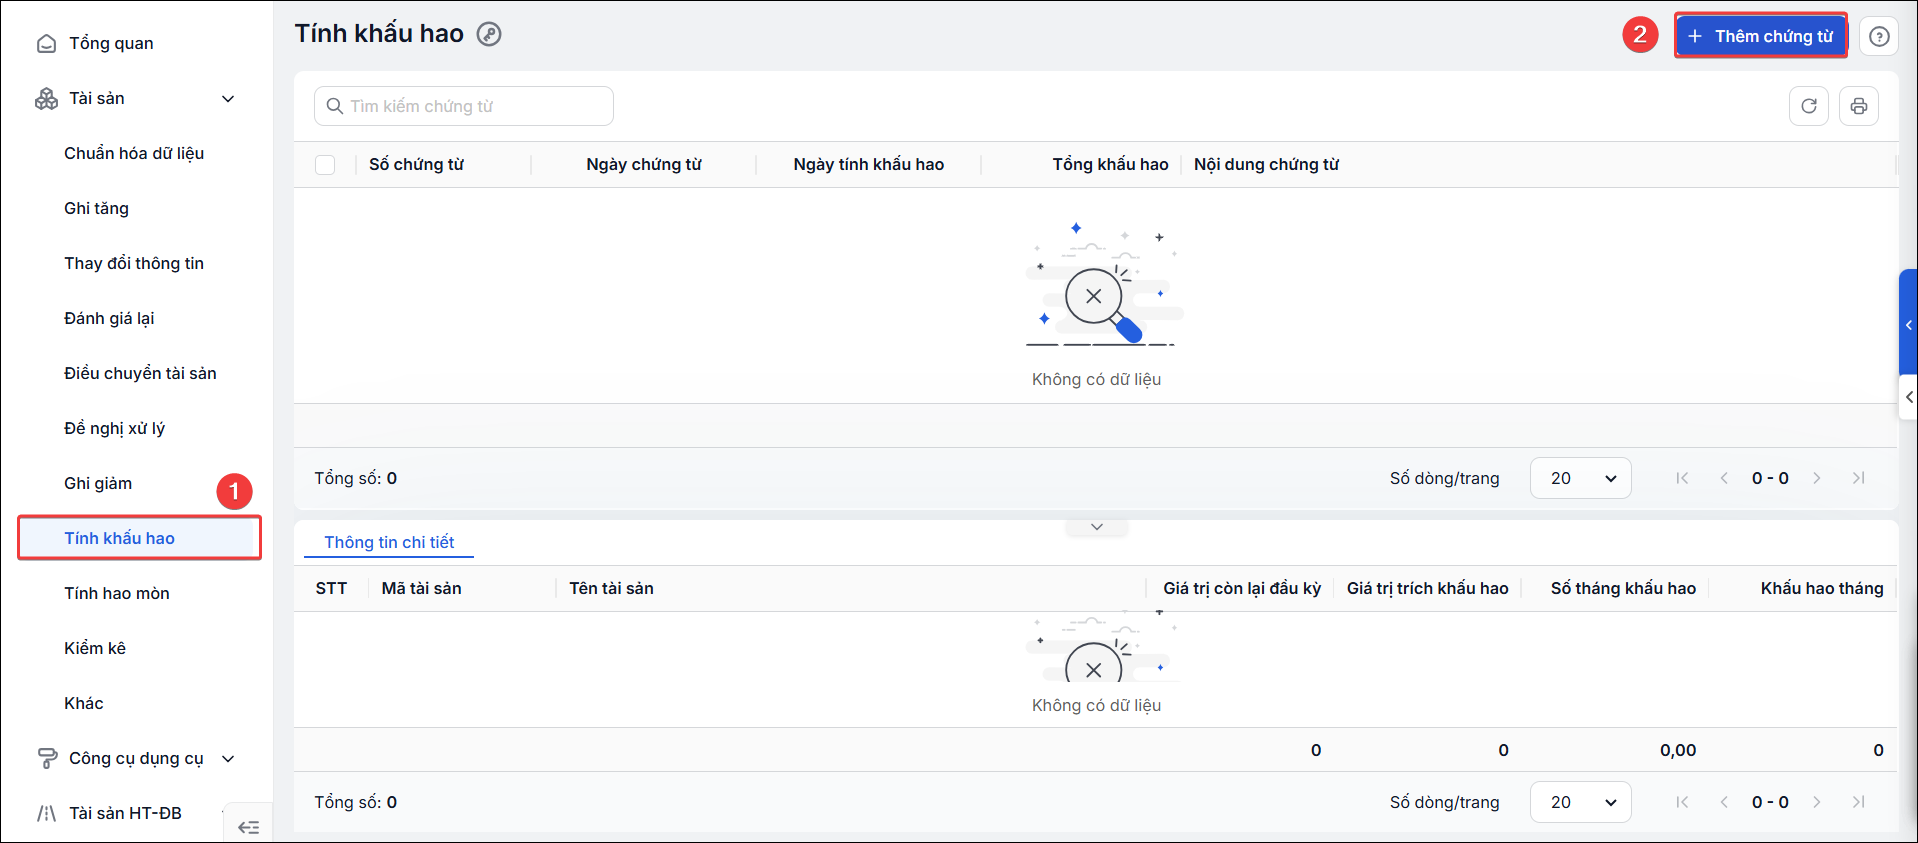Viewport: 1918px width, 843px height.
Task: Go to previous page in upper table pagination
Action: pos(1724,478)
